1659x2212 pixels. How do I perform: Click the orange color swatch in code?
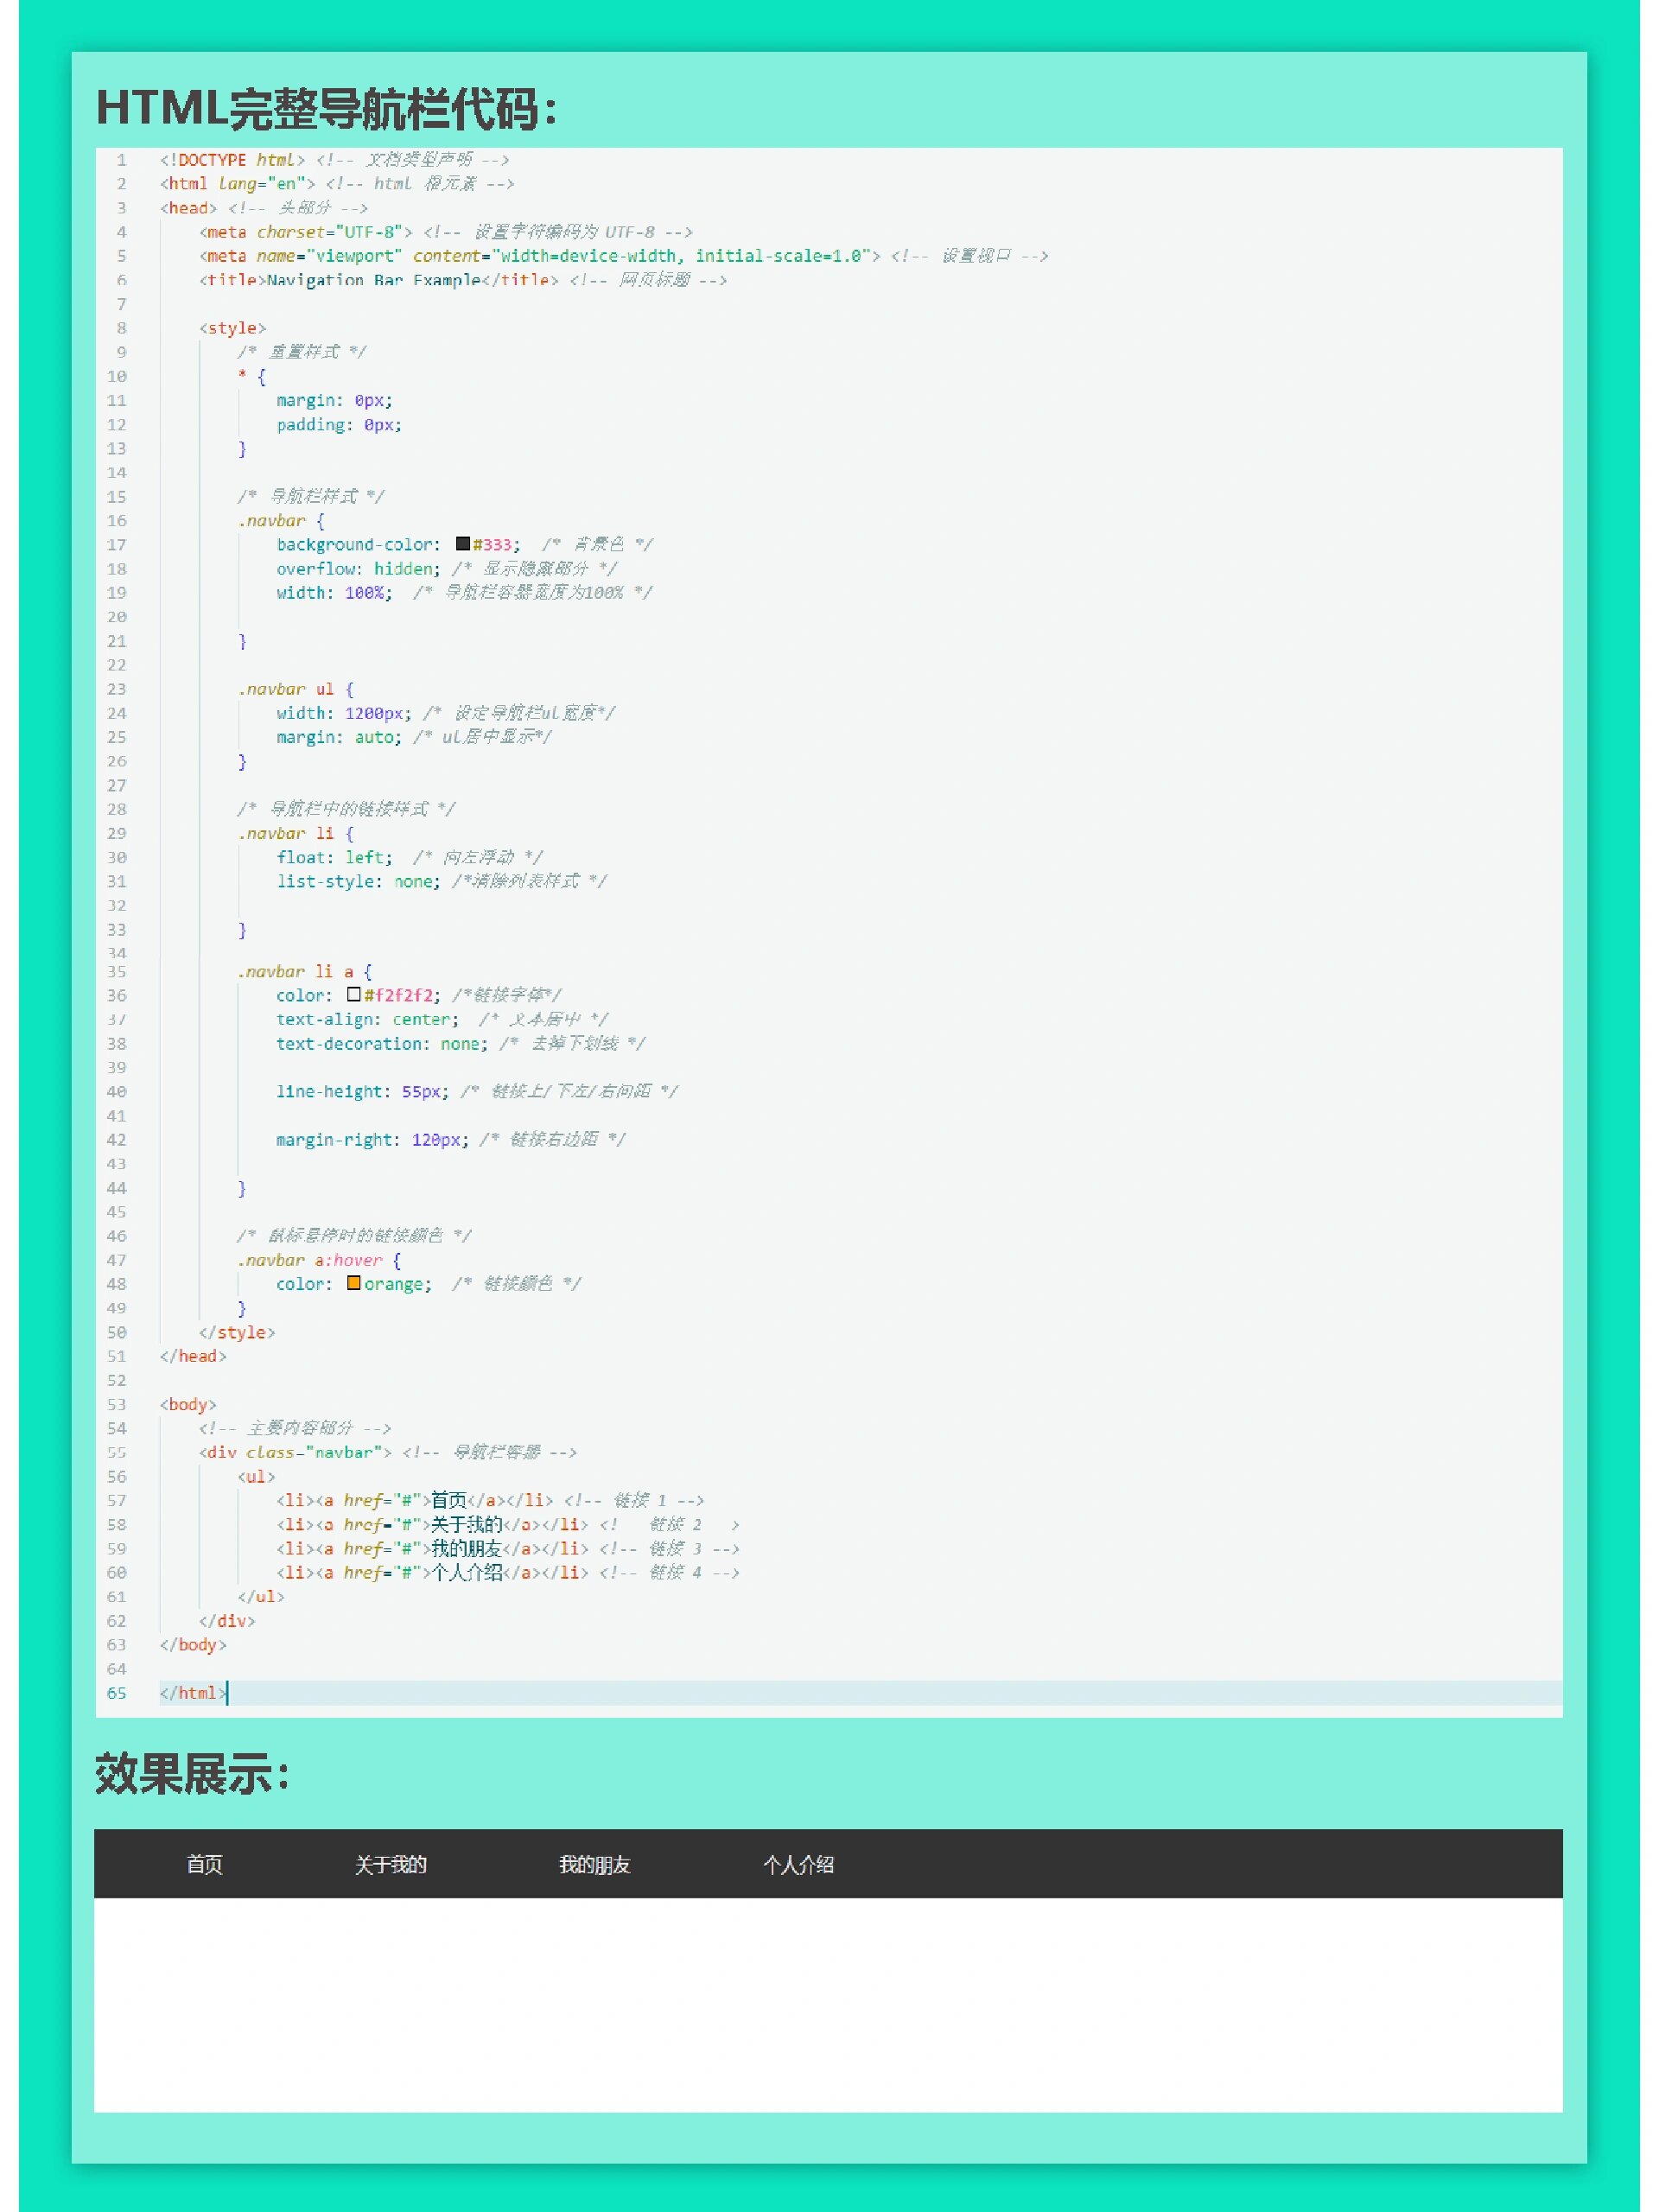click(x=354, y=1283)
